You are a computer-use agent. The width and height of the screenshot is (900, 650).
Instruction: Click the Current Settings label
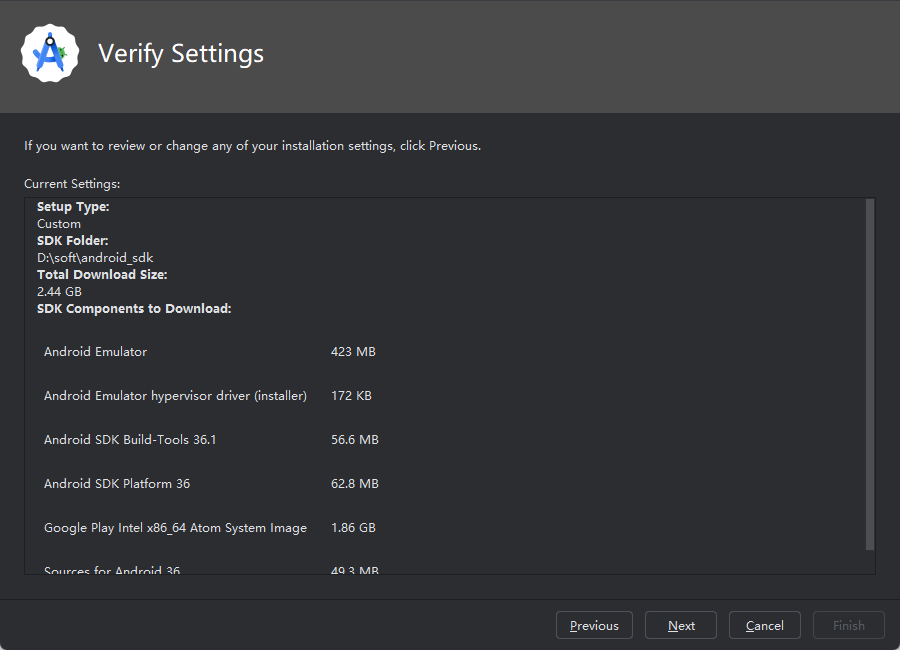pyautogui.click(x=72, y=184)
